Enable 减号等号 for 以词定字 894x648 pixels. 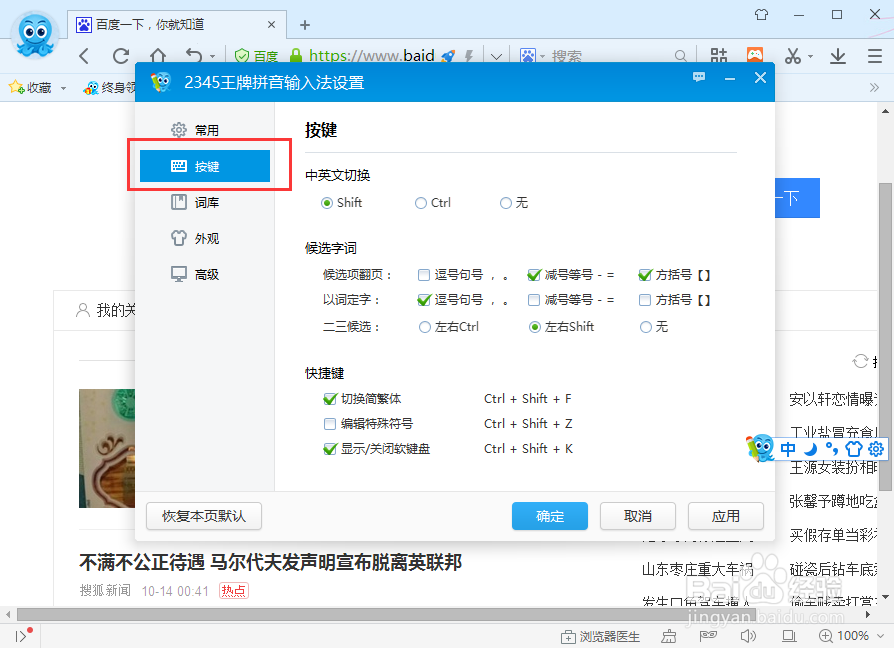click(x=534, y=300)
